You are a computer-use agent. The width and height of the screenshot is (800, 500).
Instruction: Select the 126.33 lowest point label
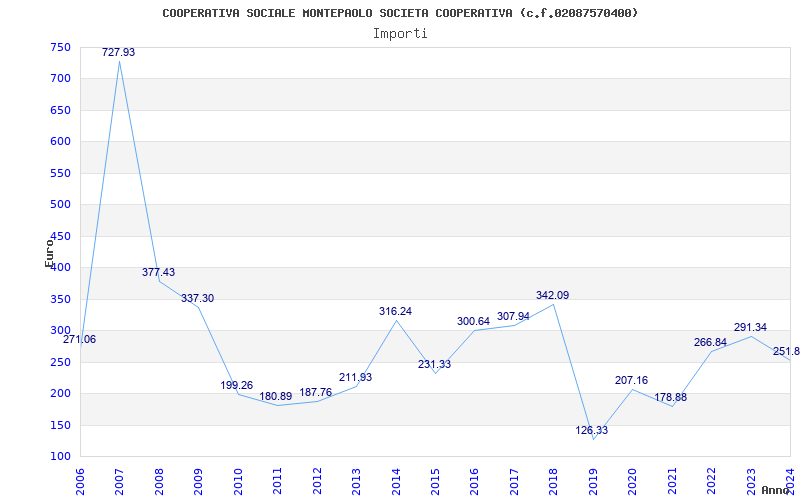click(x=592, y=430)
